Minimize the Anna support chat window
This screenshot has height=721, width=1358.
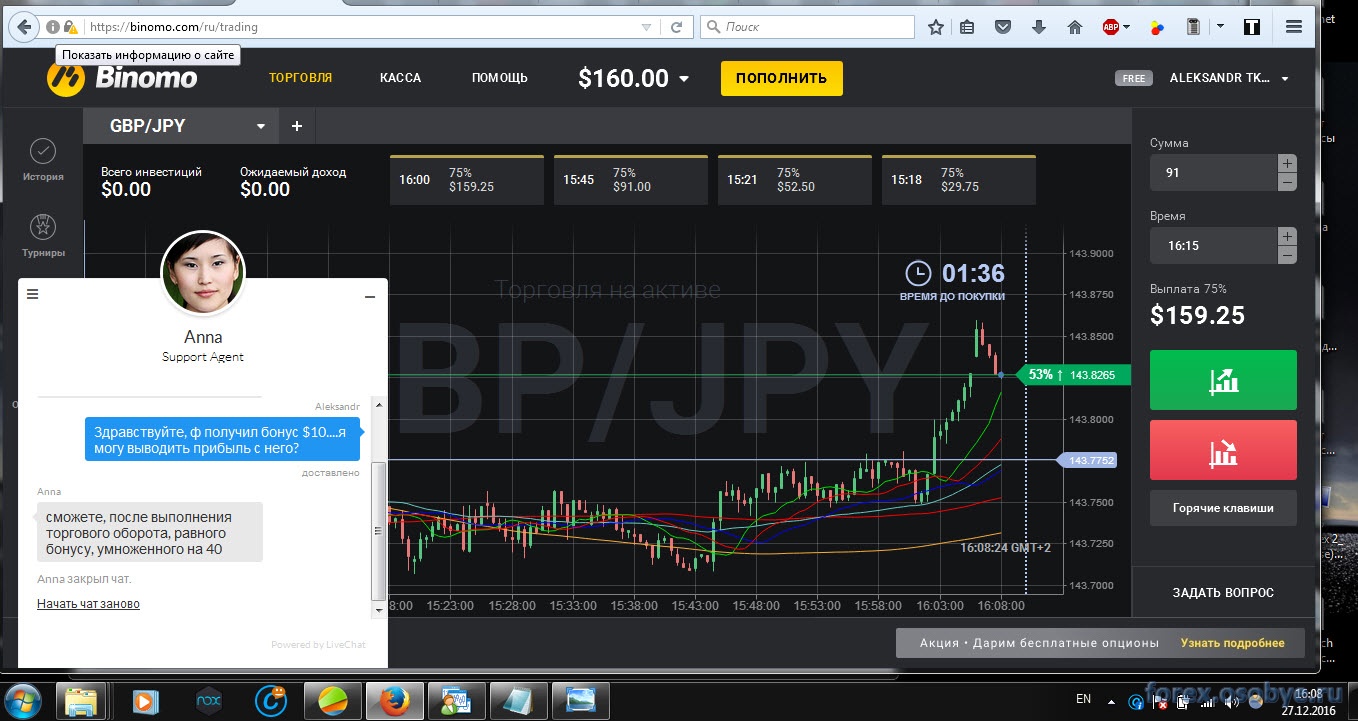tap(370, 296)
